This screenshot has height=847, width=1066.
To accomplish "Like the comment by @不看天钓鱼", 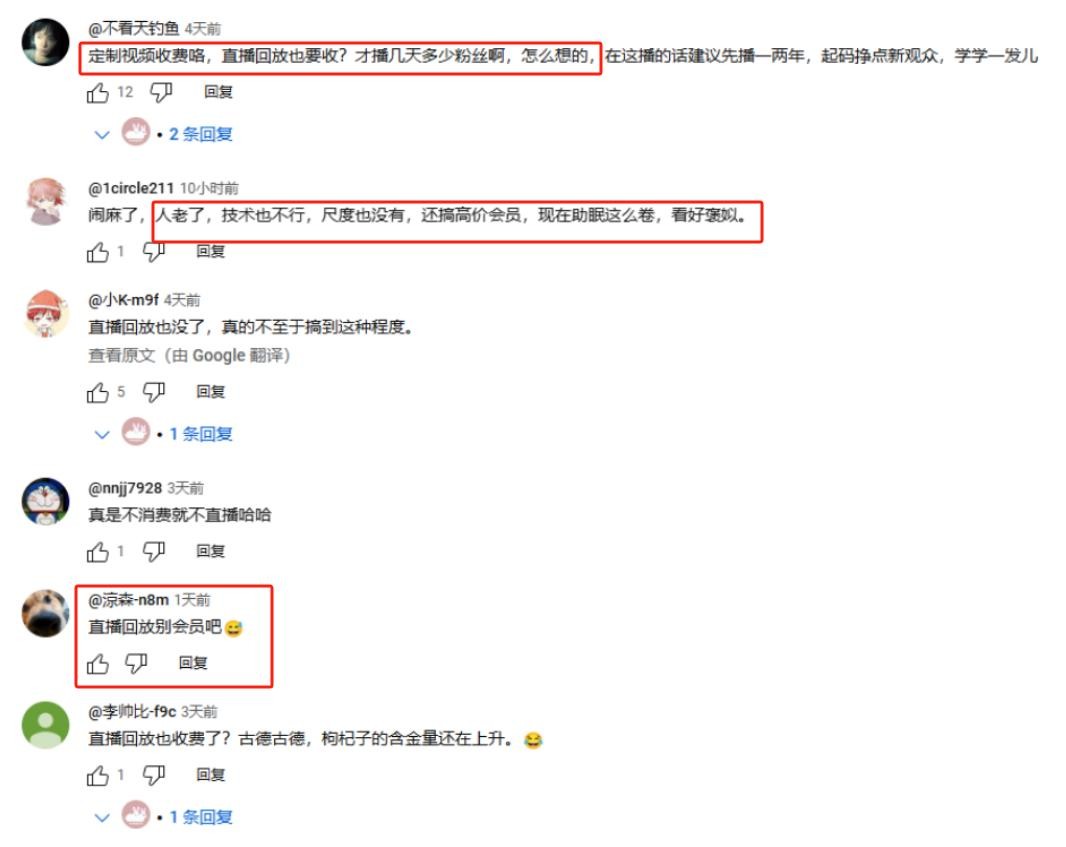I will (x=98, y=92).
